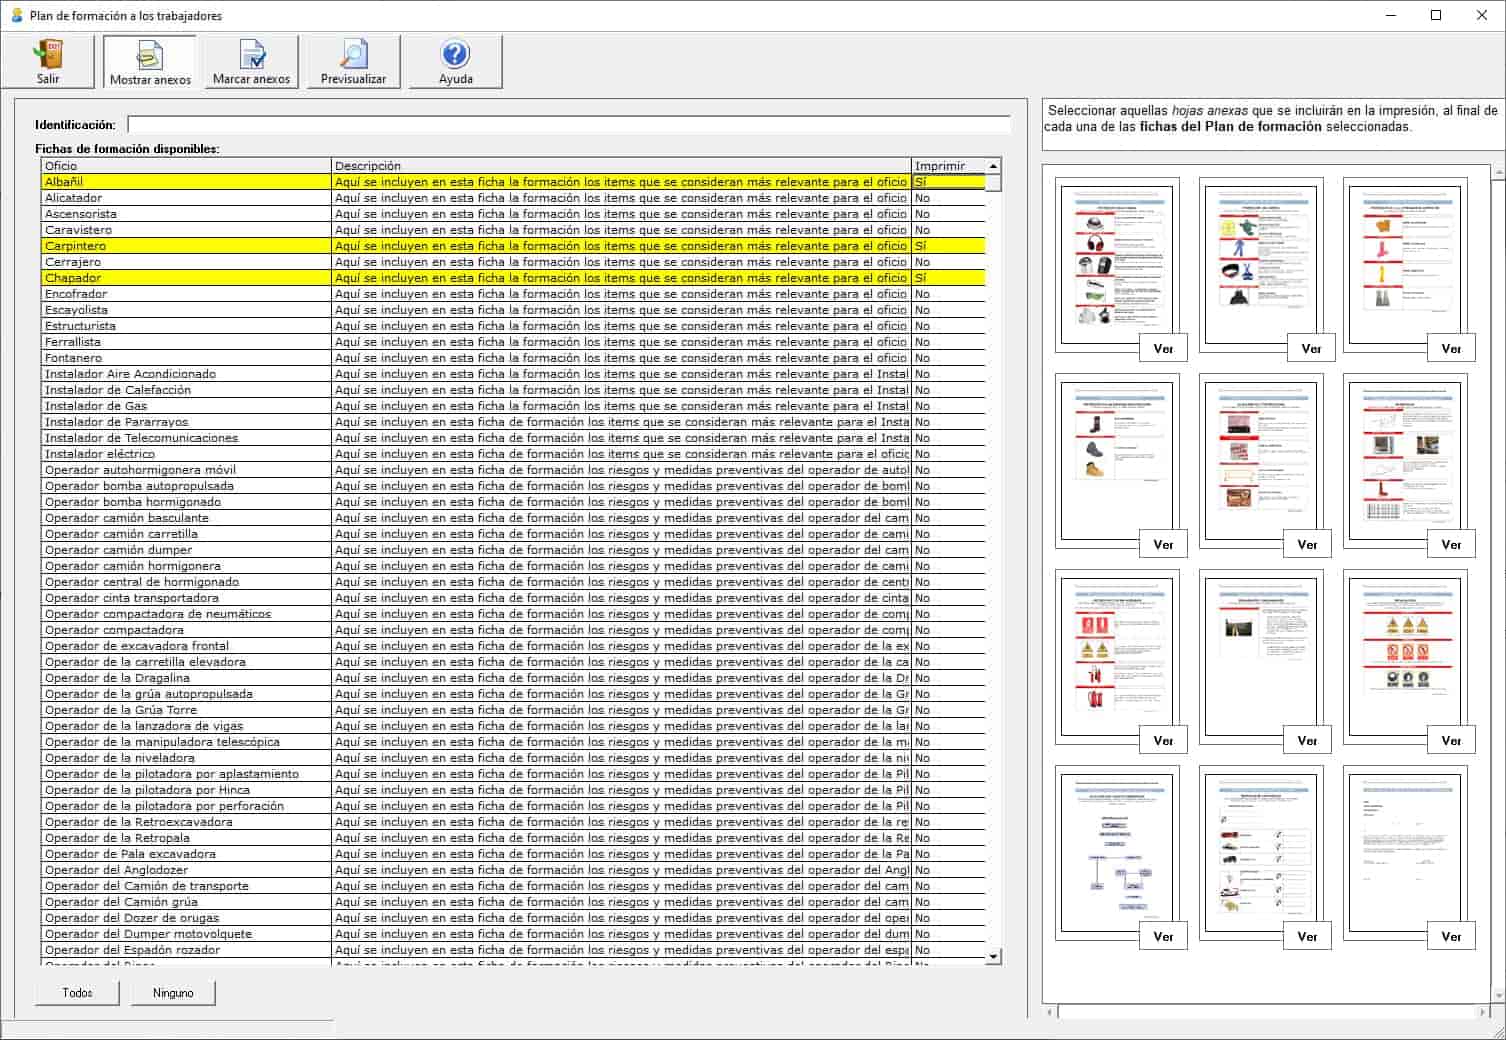Image resolution: width=1506 pixels, height=1040 pixels.
Task: Click Ver on the first-row middle annex thumbnail
Action: click(x=1311, y=348)
